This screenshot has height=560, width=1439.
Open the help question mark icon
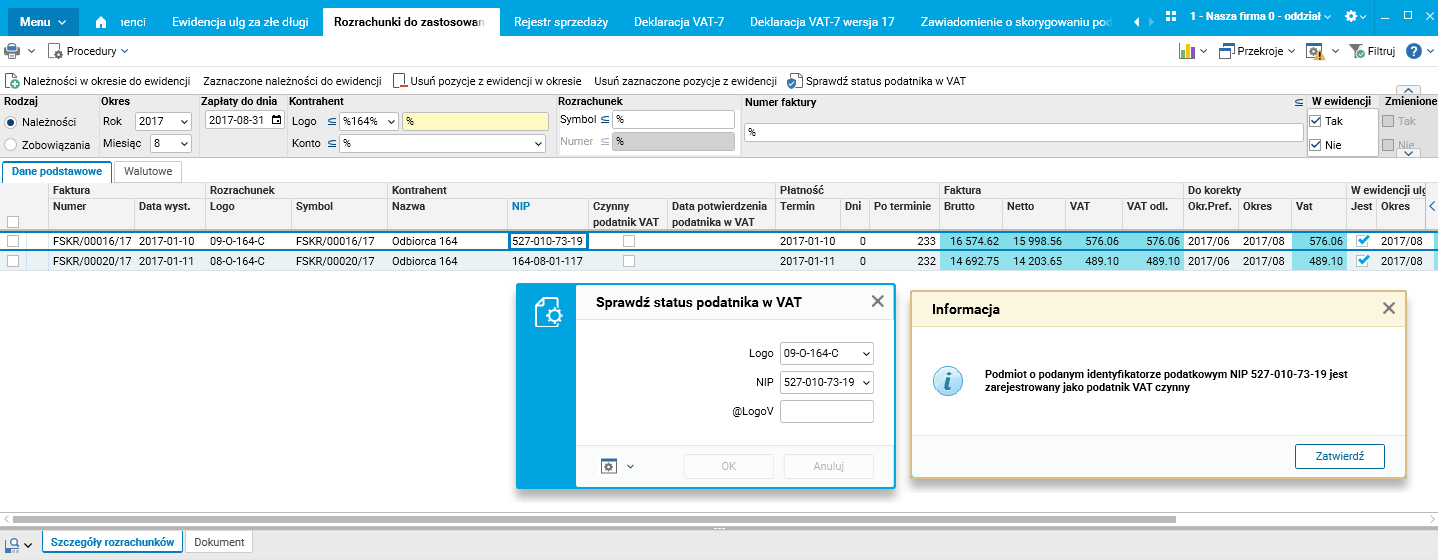[1414, 51]
